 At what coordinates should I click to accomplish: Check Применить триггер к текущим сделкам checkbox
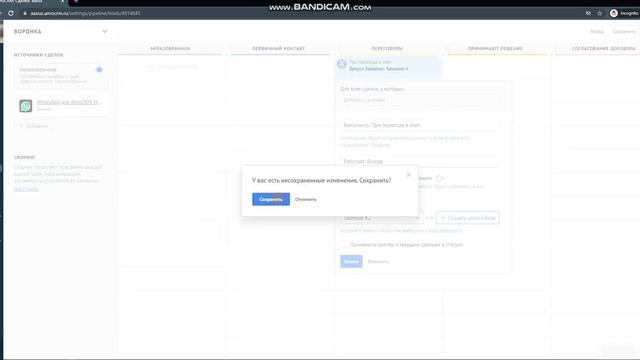point(344,244)
